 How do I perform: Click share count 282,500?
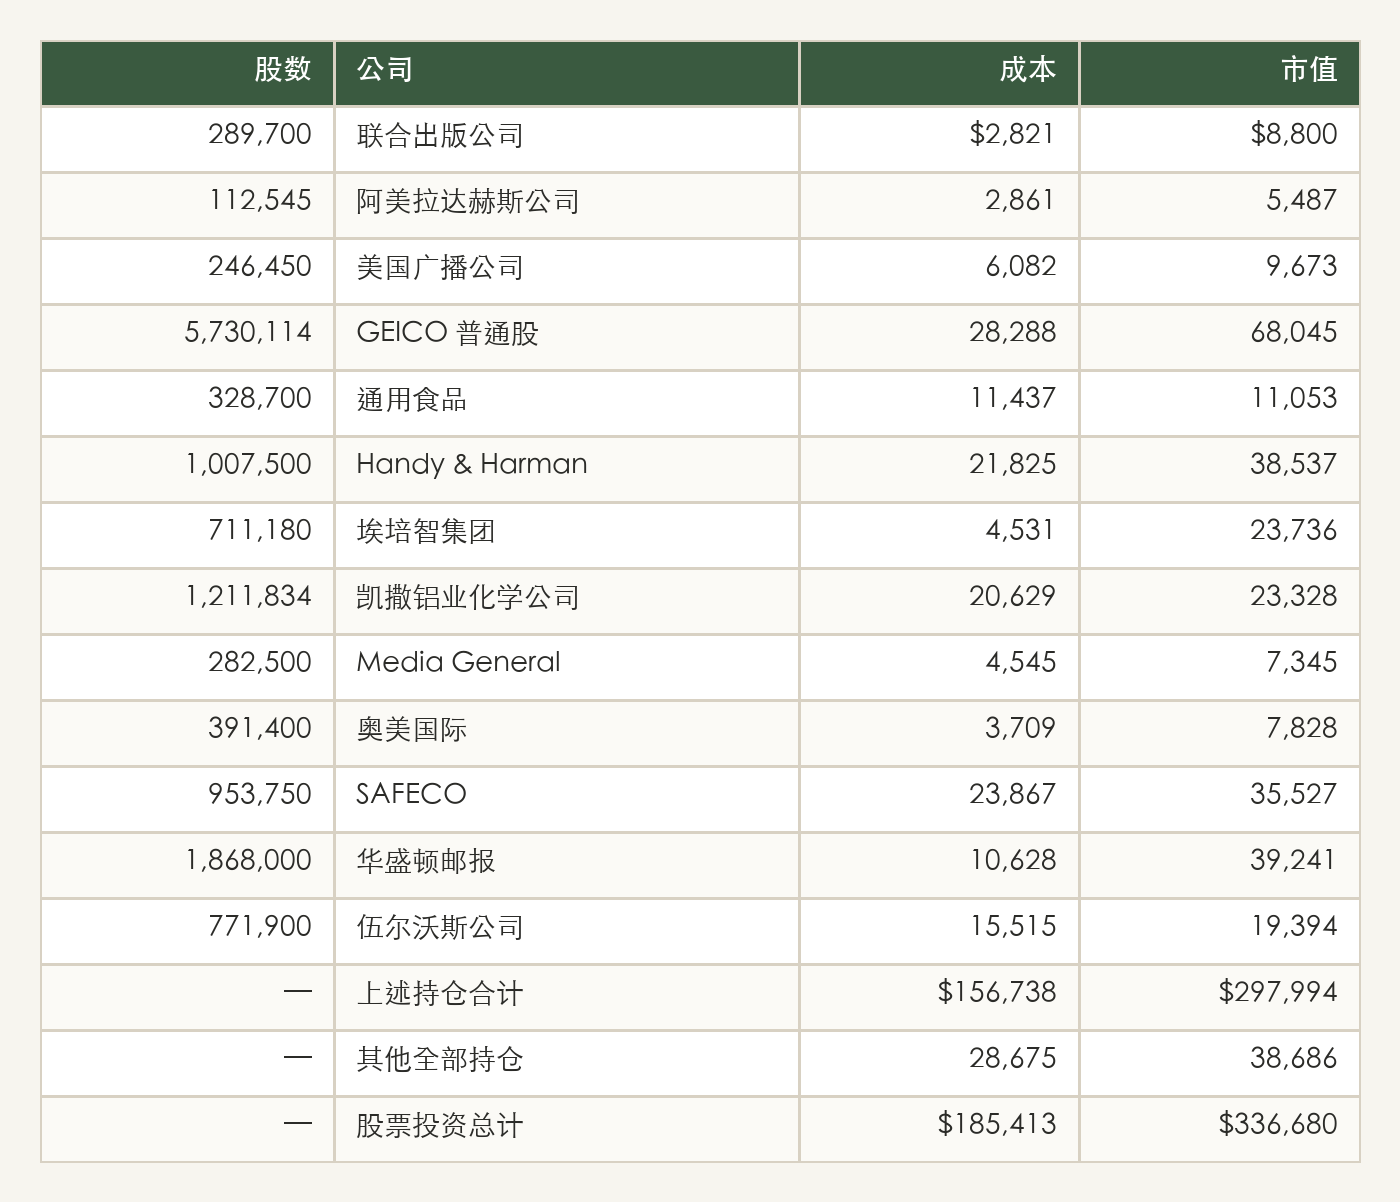coord(260,663)
